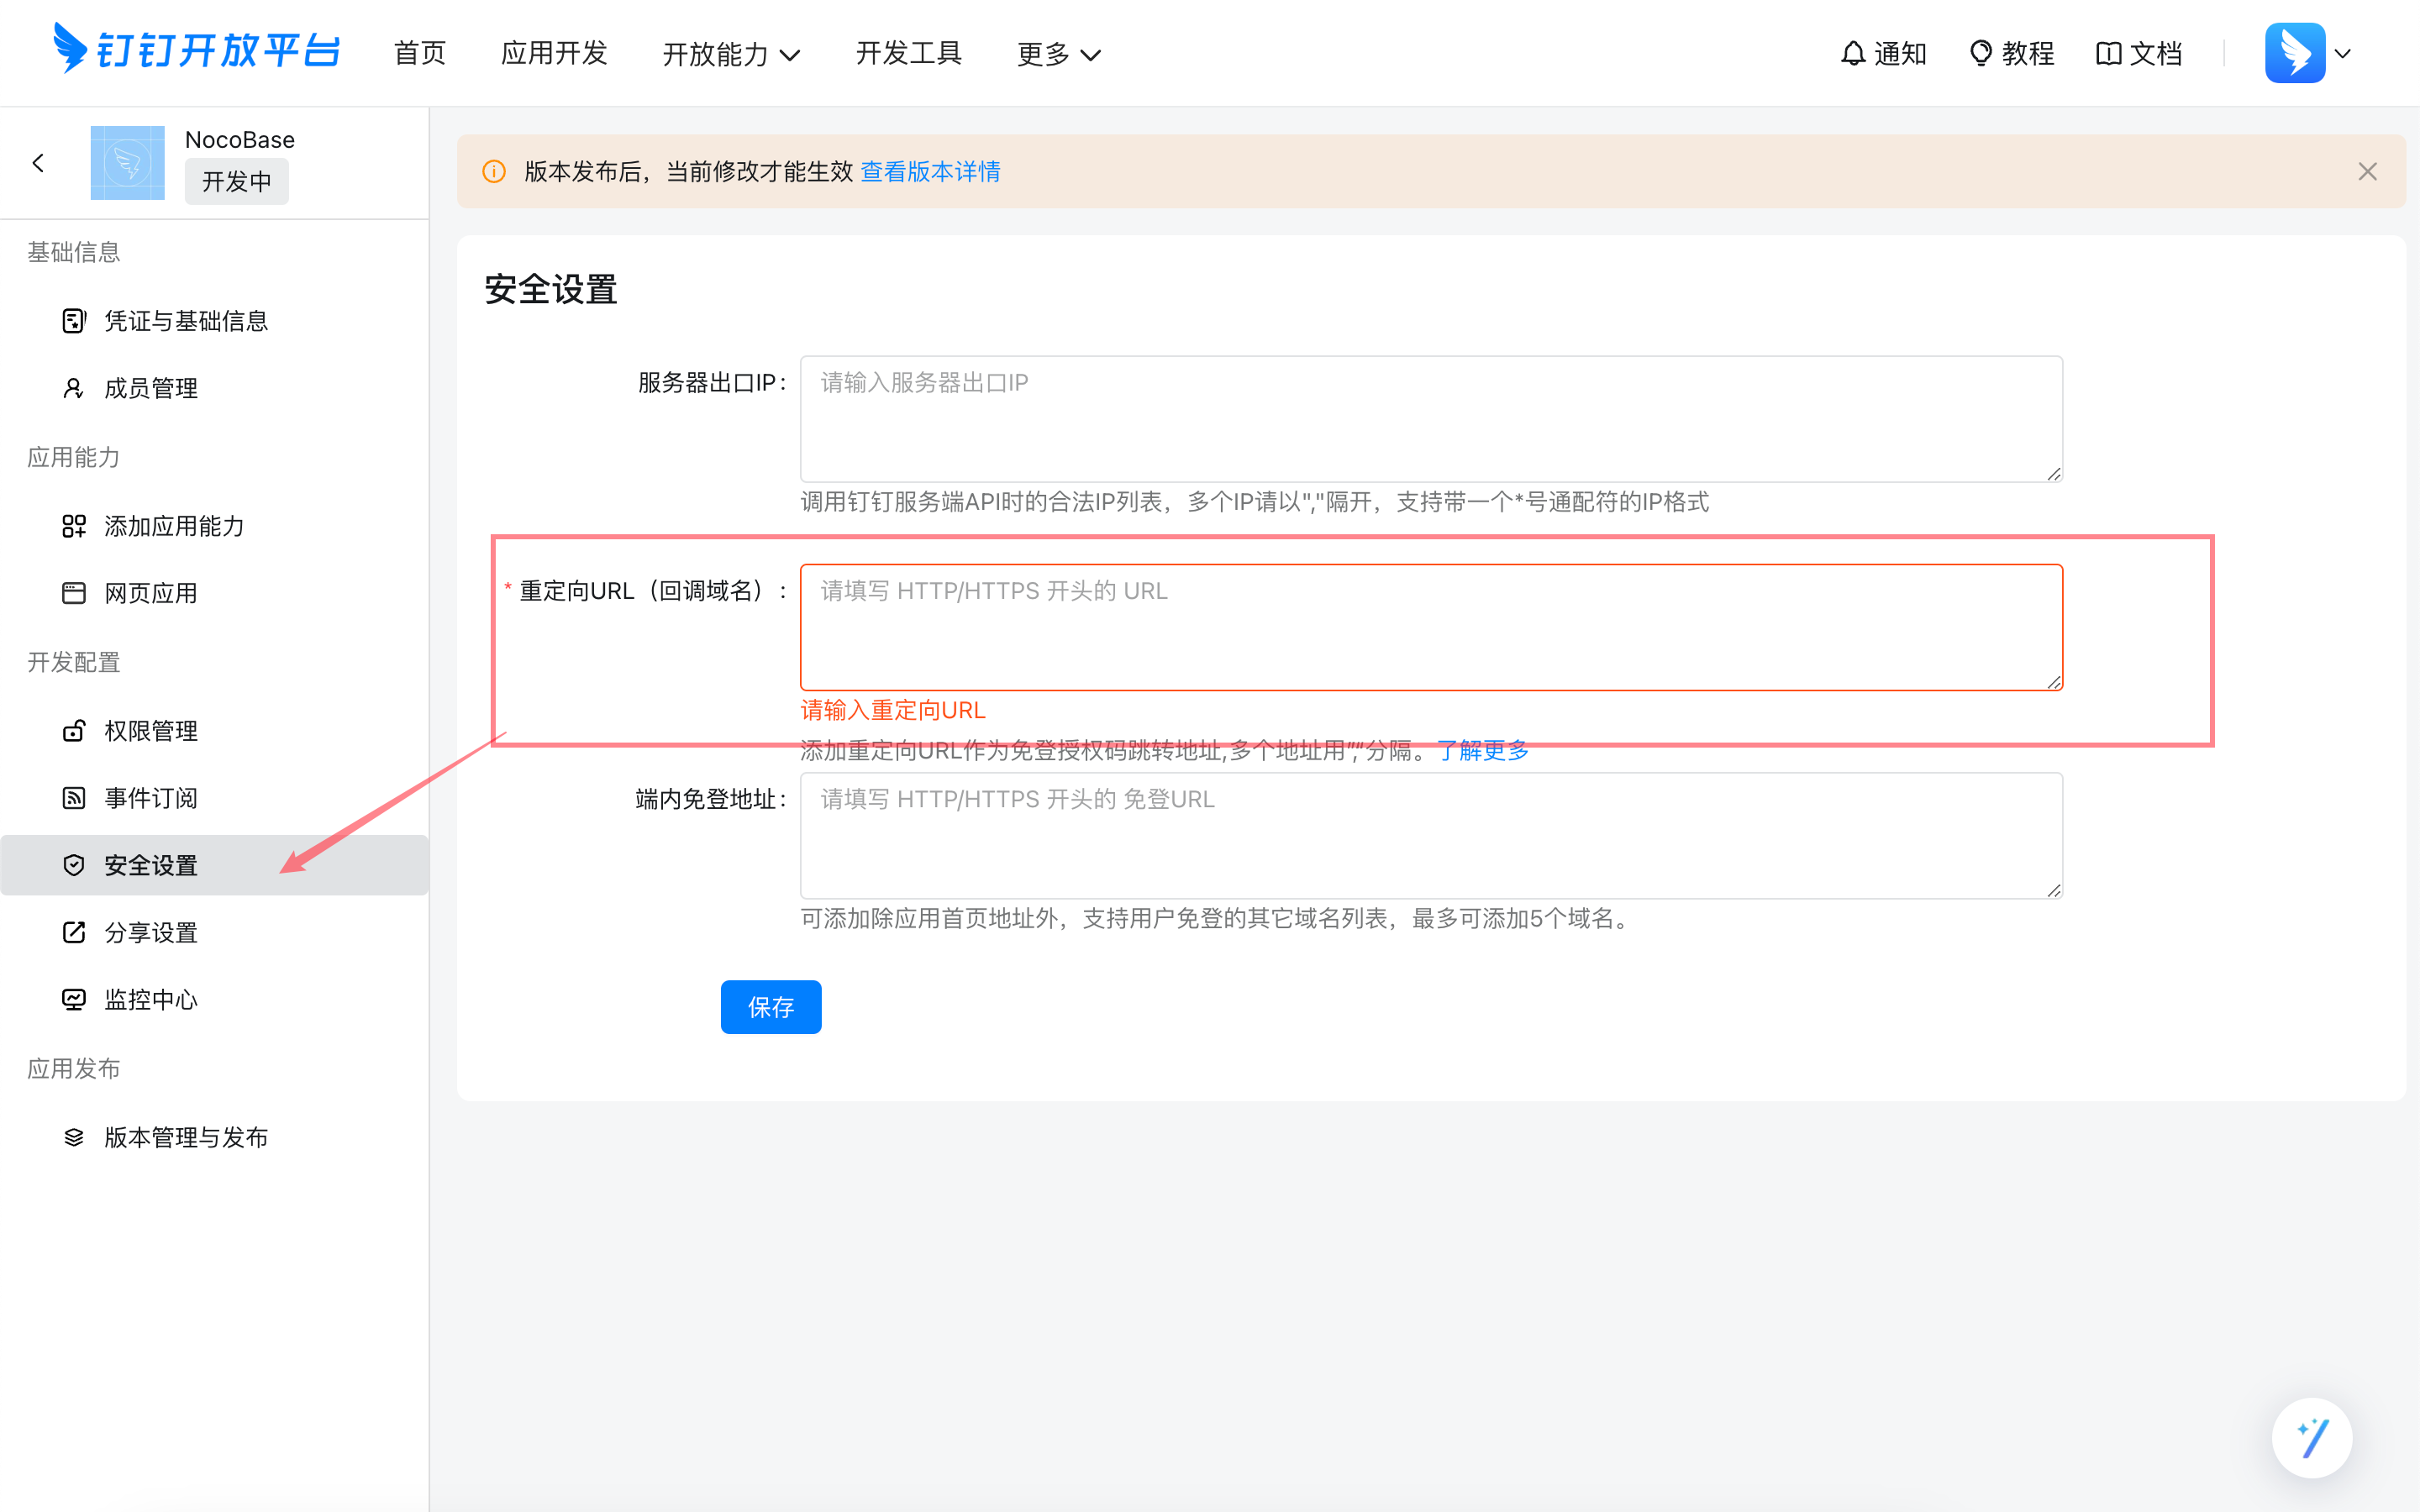The width and height of the screenshot is (2420, 1512).
Task: Open tutorials via lightbulb icon
Action: coord(1980,53)
